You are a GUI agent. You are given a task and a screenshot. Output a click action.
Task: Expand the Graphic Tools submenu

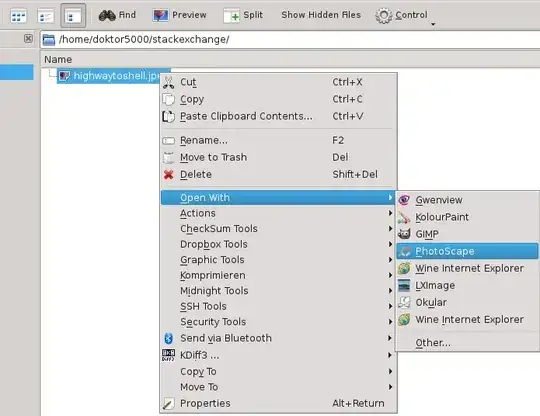tap(278, 260)
